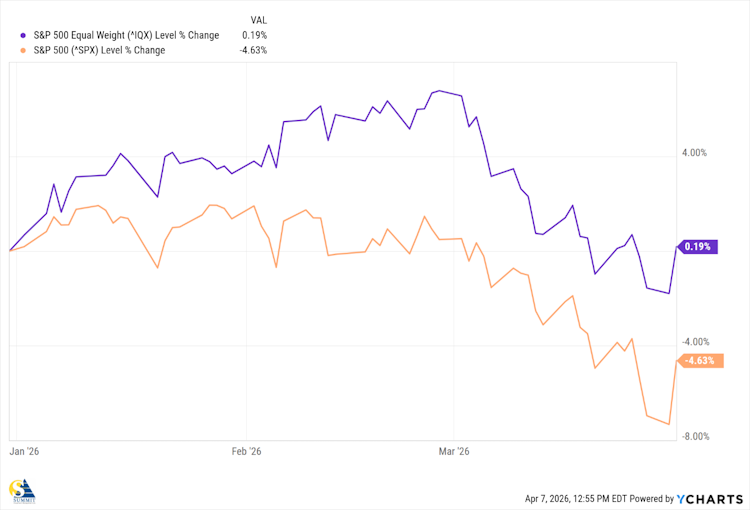Click the Mar '26 x-axis label
The width and height of the screenshot is (750, 510).
tap(454, 452)
